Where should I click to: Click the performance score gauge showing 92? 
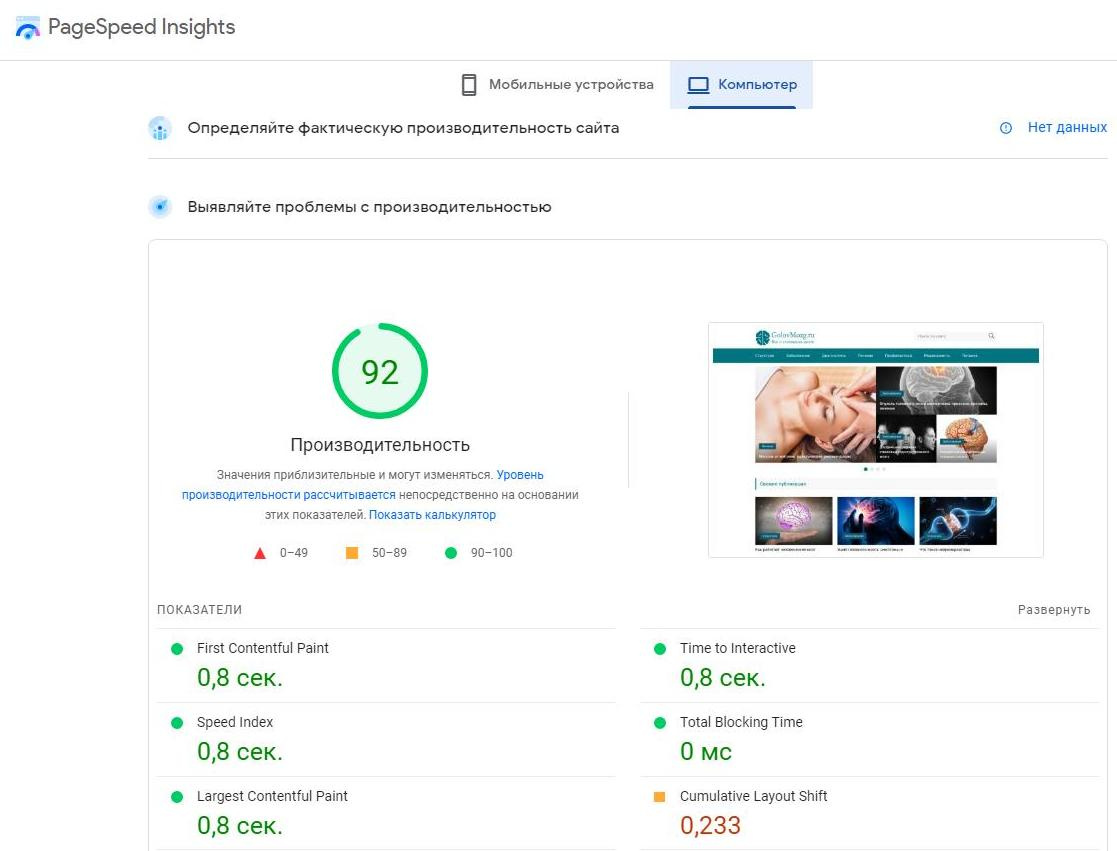[380, 372]
